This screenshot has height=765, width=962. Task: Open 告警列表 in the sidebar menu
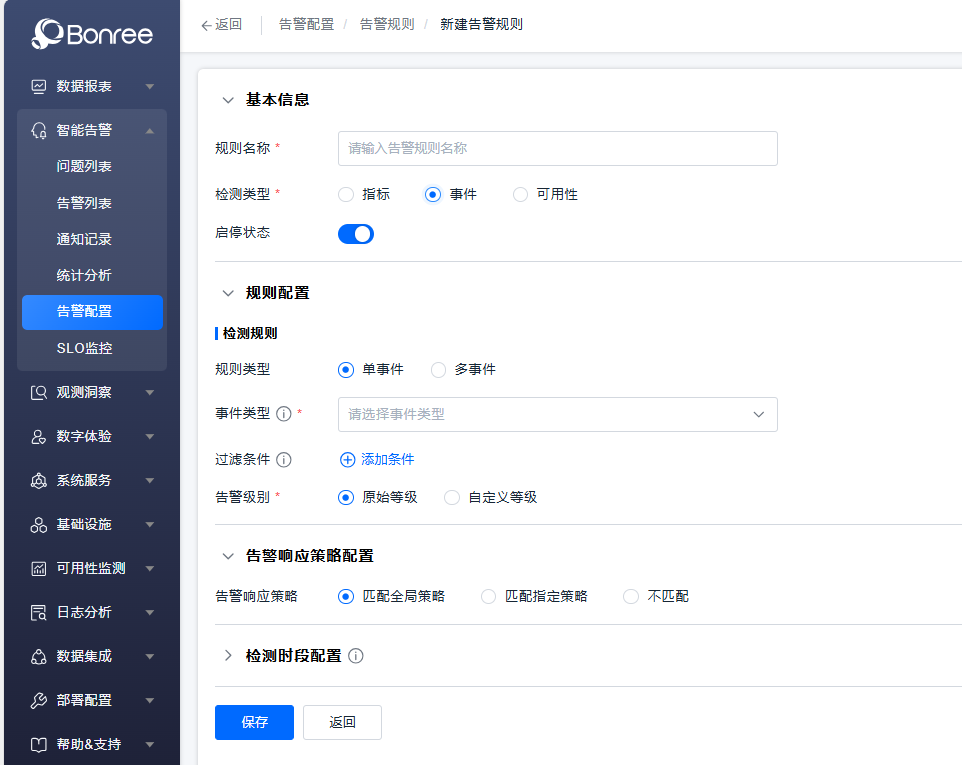(84, 203)
